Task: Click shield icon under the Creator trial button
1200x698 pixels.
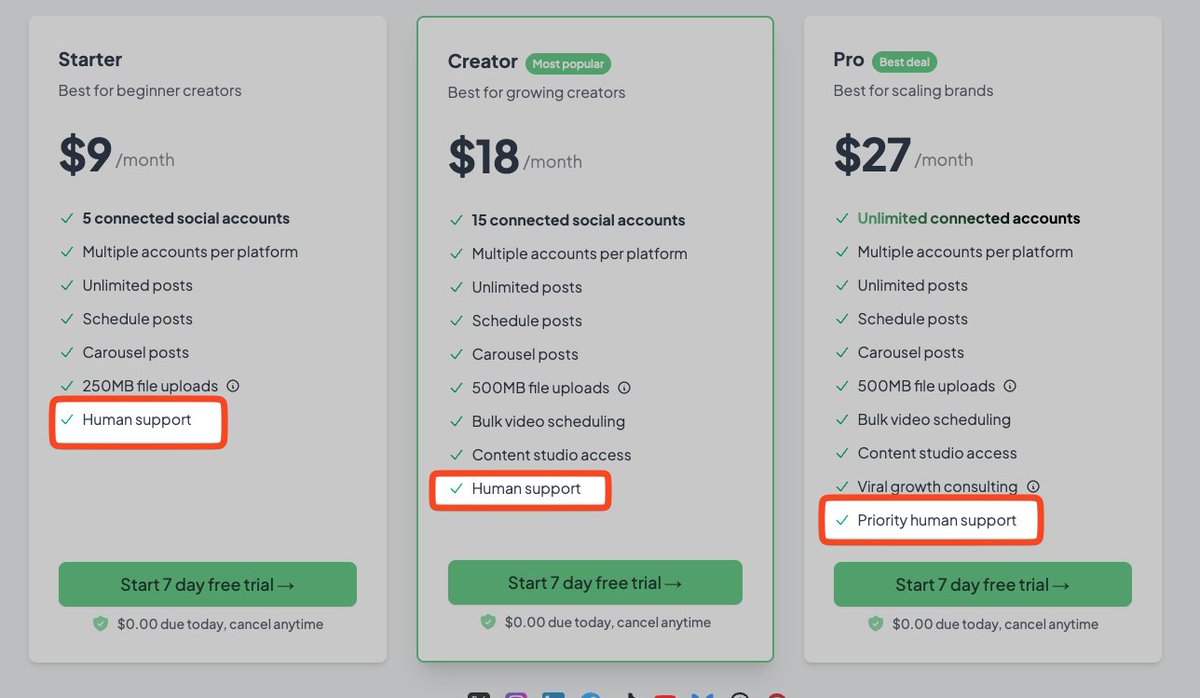Action: pyautogui.click(x=488, y=622)
